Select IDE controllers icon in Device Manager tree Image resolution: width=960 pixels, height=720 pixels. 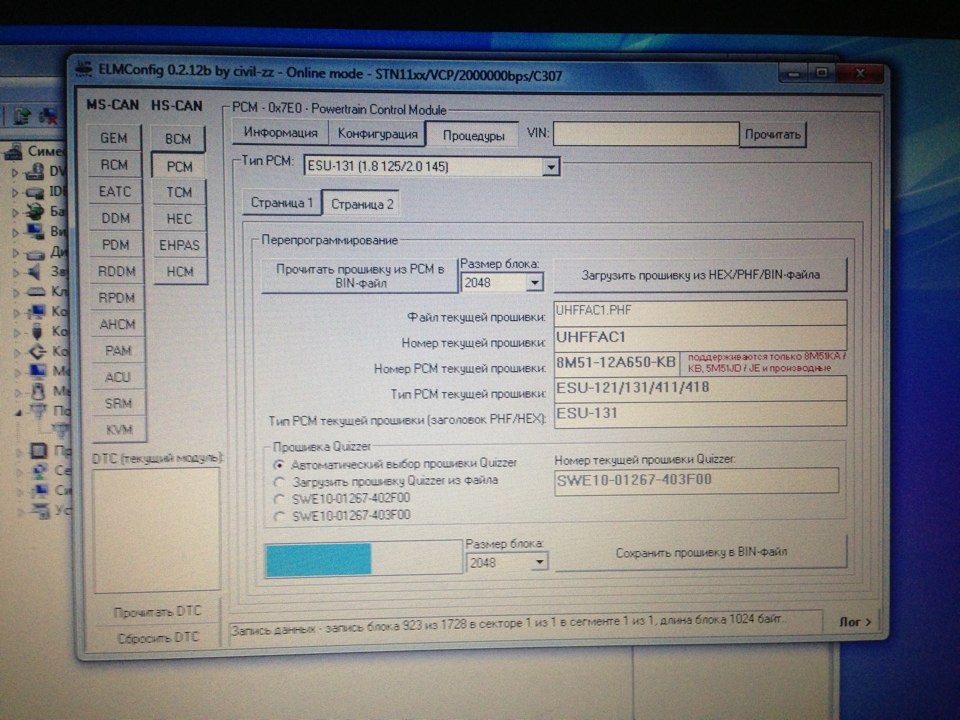36,192
